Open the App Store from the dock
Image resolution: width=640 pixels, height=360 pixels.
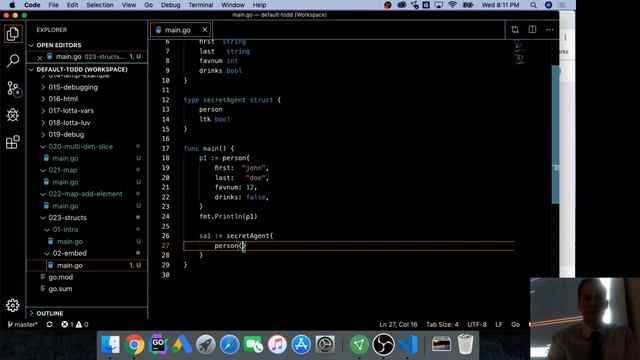[301, 344]
